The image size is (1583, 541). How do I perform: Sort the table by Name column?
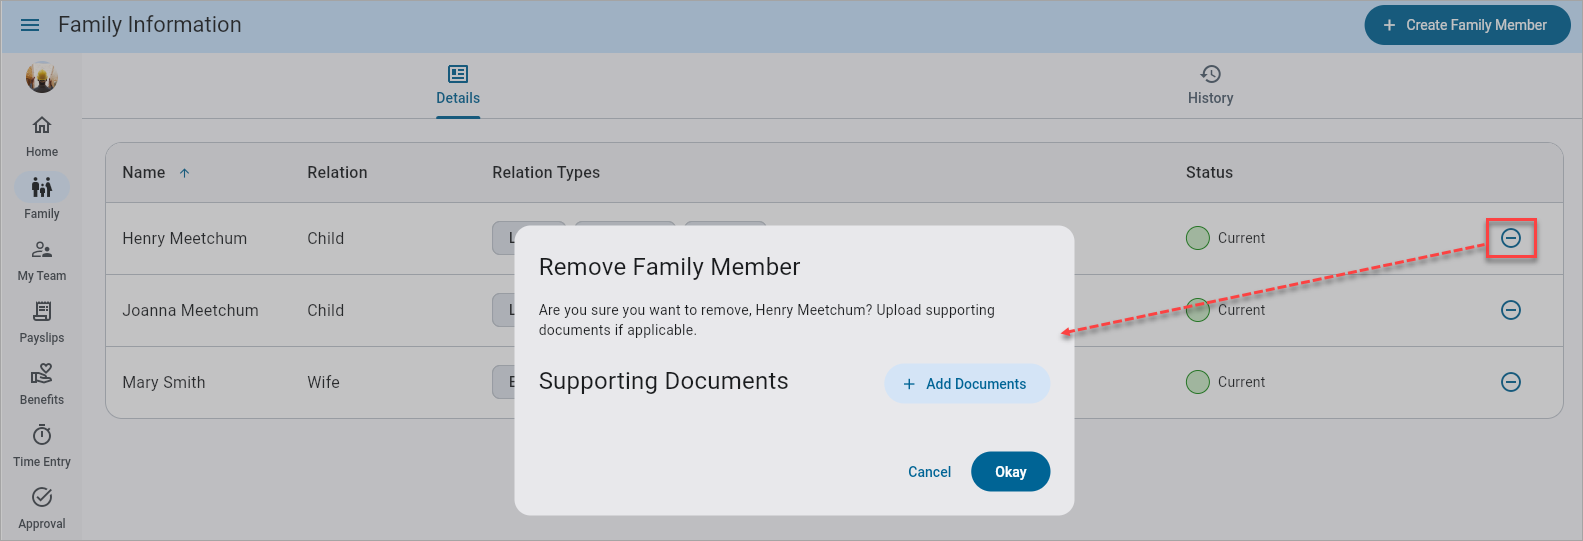coord(144,173)
